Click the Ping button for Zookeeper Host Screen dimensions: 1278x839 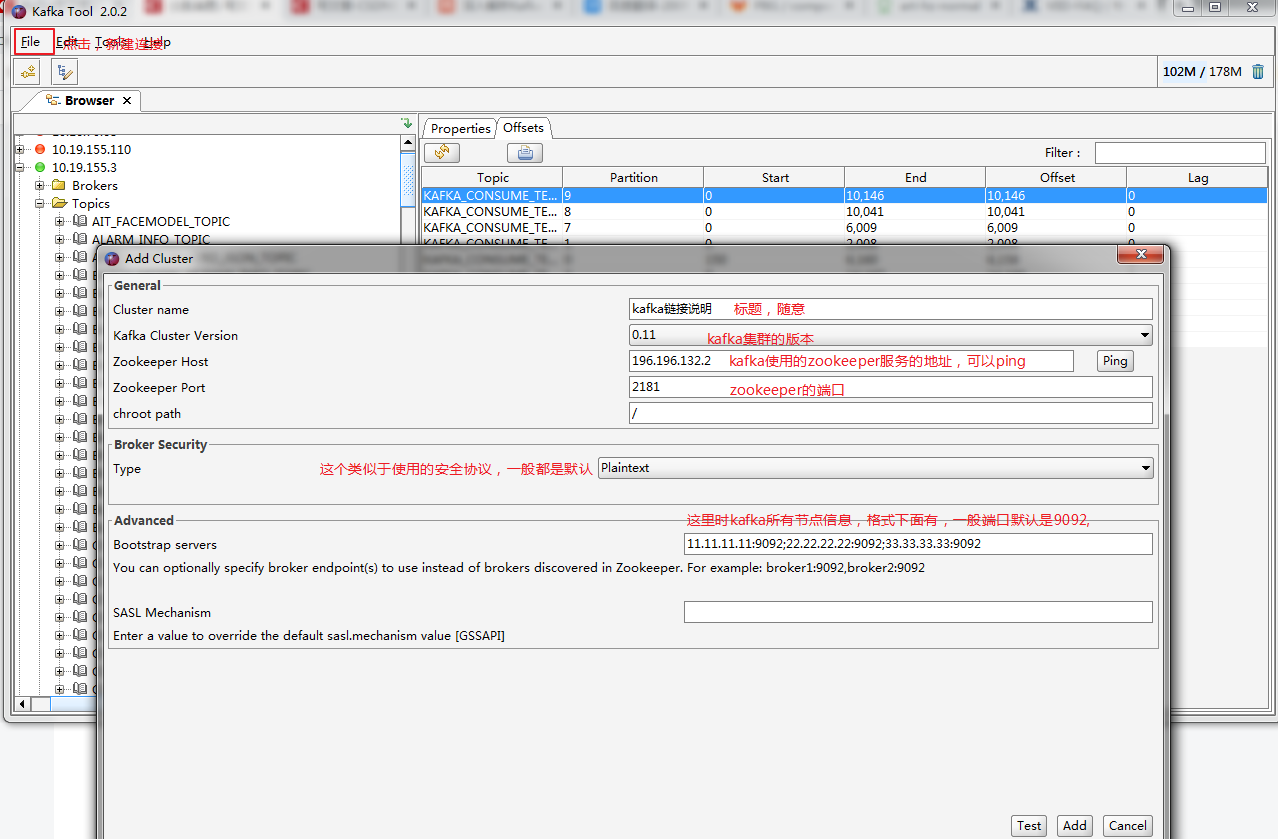1114,361
